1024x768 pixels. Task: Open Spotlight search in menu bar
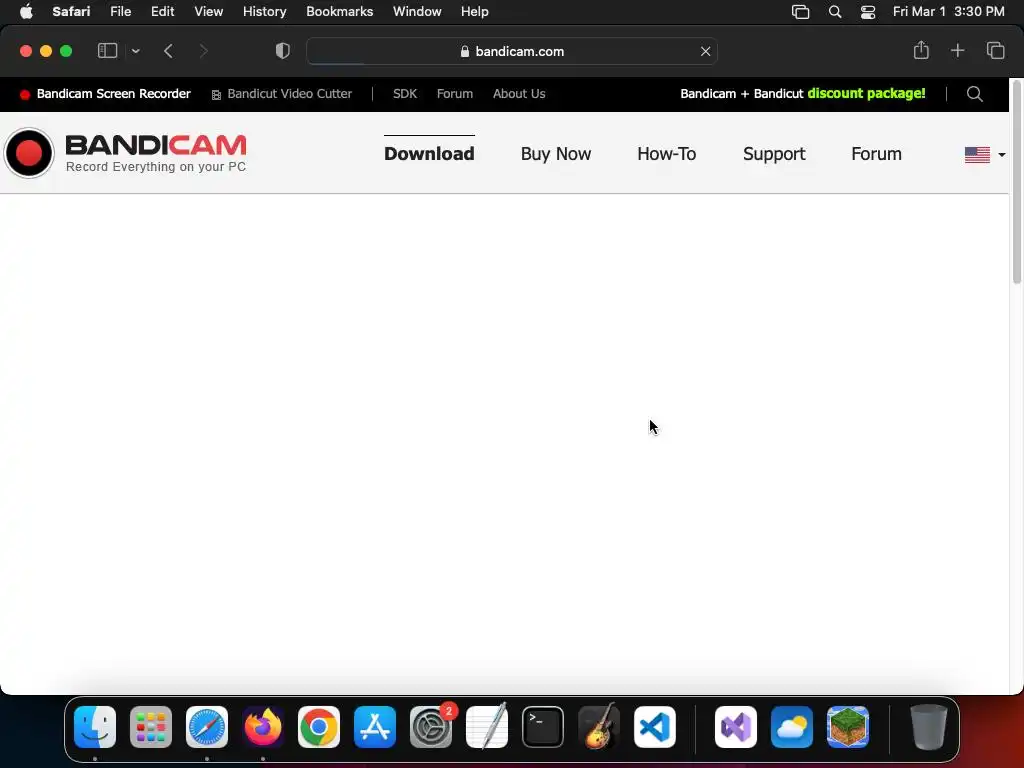pos(835,12)
